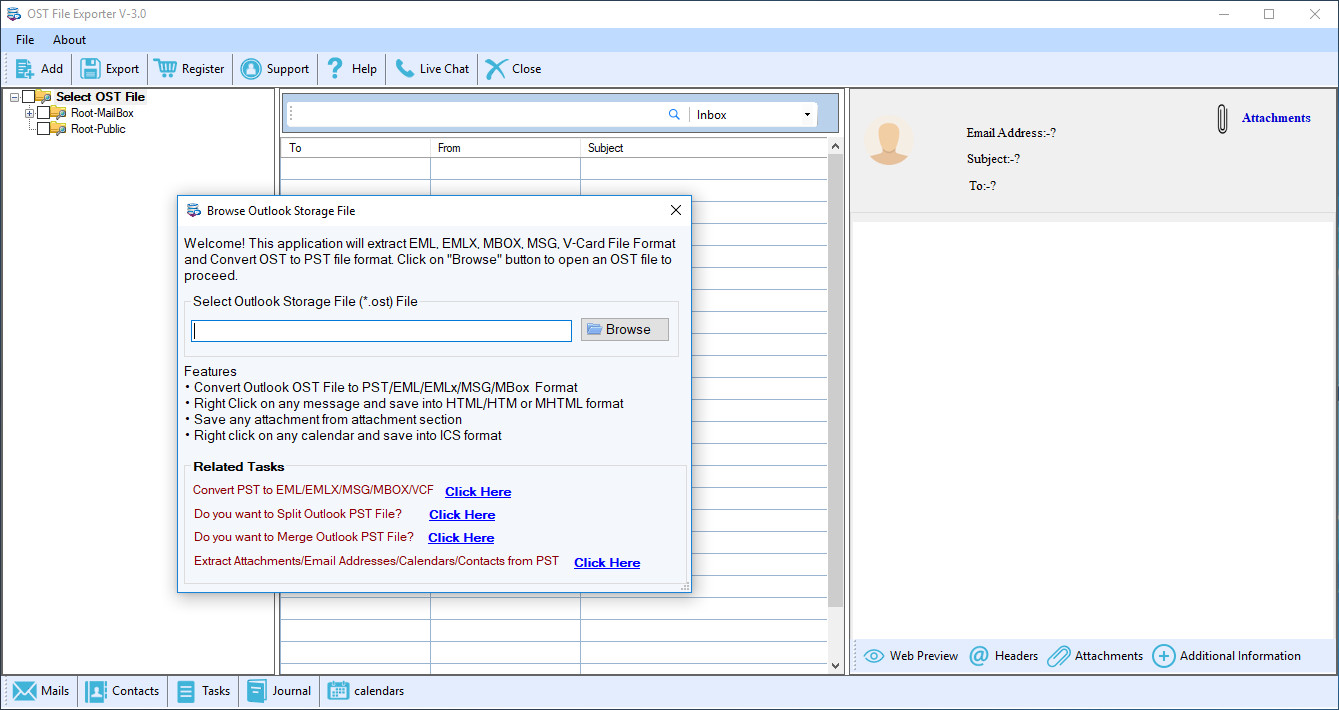Viewport: 1339px width, 710px height.
Task: Switch to the Tasks view
Action: coord(203,691)
